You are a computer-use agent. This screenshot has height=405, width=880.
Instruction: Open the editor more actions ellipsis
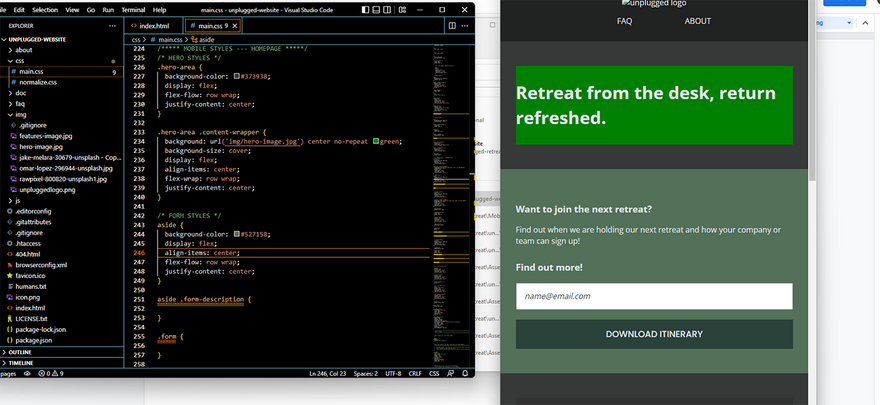(x=466, y=25)
